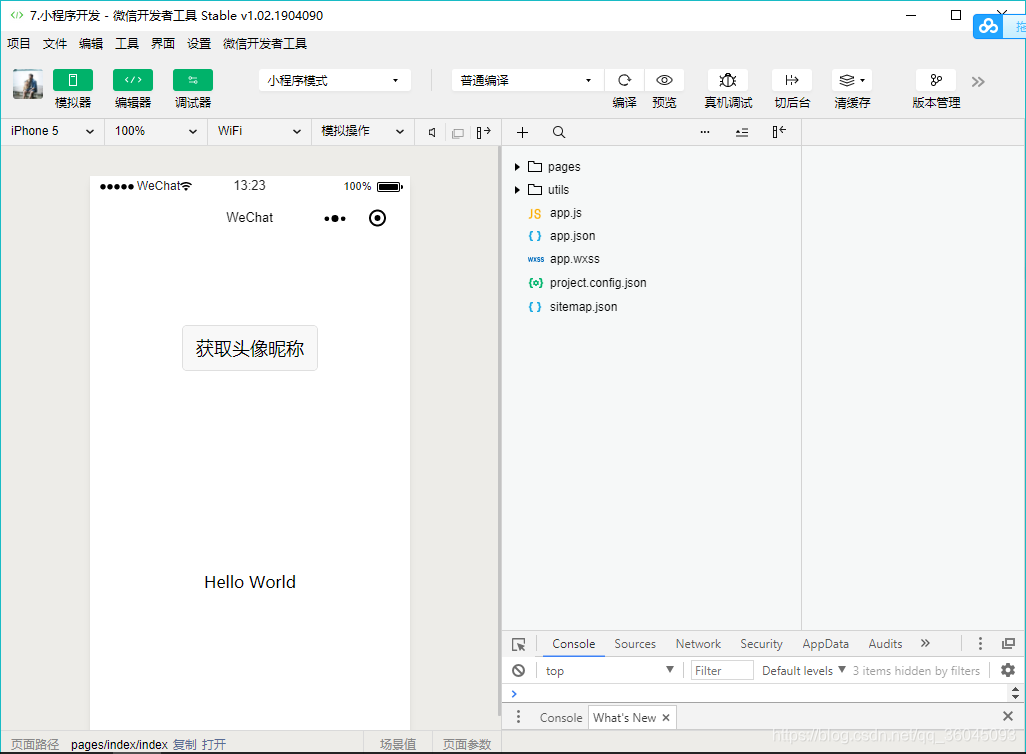This screenshot has height=754, width=1026.
Task: Show more devtools tabs chevron
Action: (x=925, y=643)
